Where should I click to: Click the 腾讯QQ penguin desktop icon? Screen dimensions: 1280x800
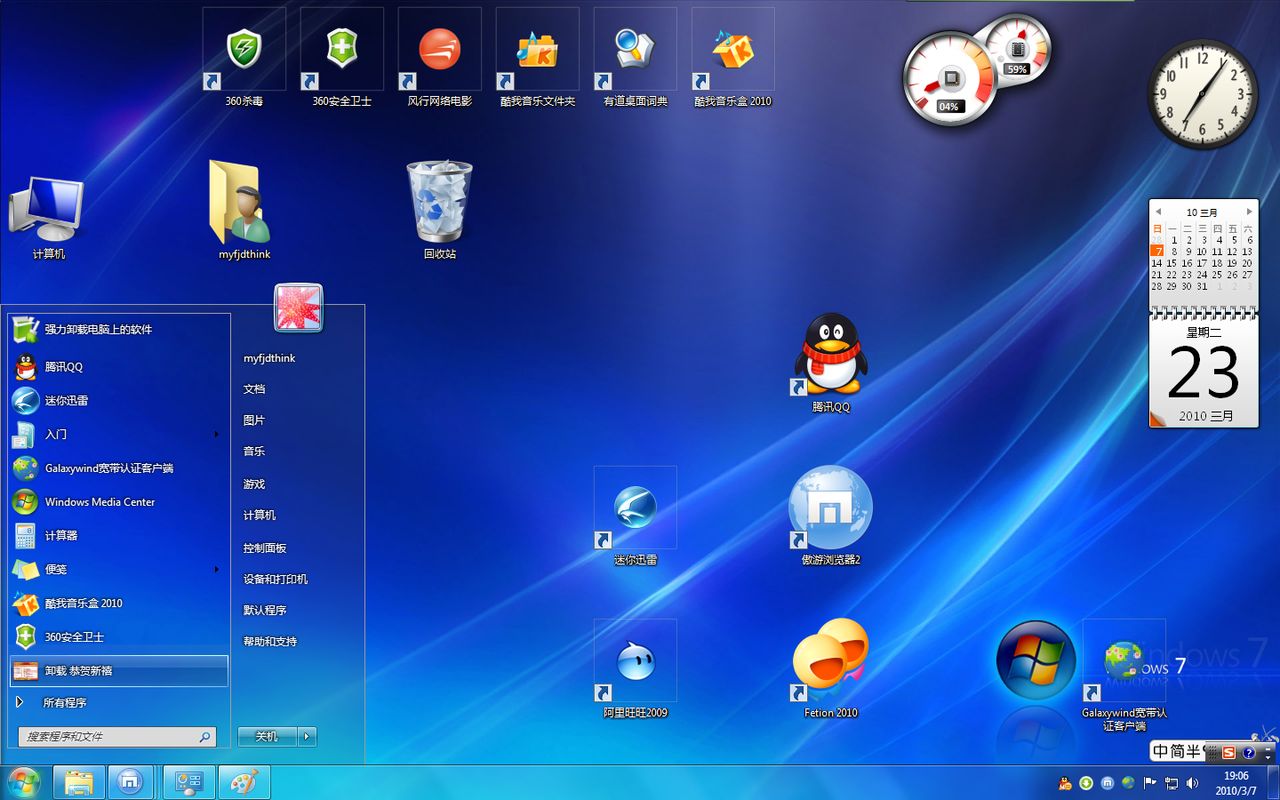[830, 362]
